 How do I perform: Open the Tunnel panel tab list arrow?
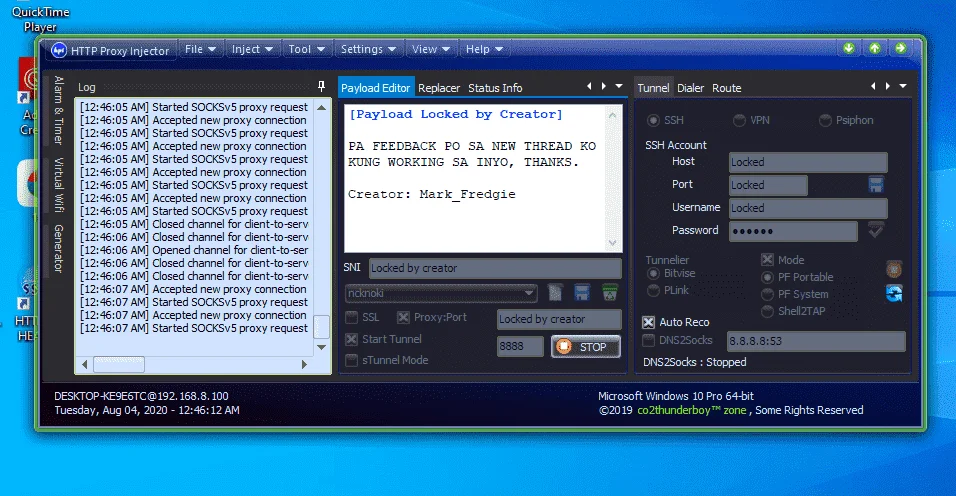pos(903,87)
